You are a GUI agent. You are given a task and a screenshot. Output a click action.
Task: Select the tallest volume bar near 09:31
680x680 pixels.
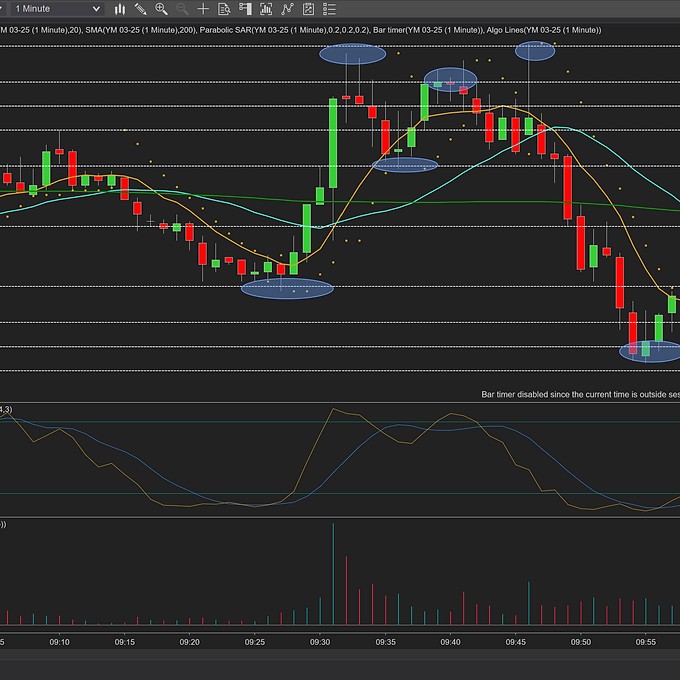coord(333,574)
